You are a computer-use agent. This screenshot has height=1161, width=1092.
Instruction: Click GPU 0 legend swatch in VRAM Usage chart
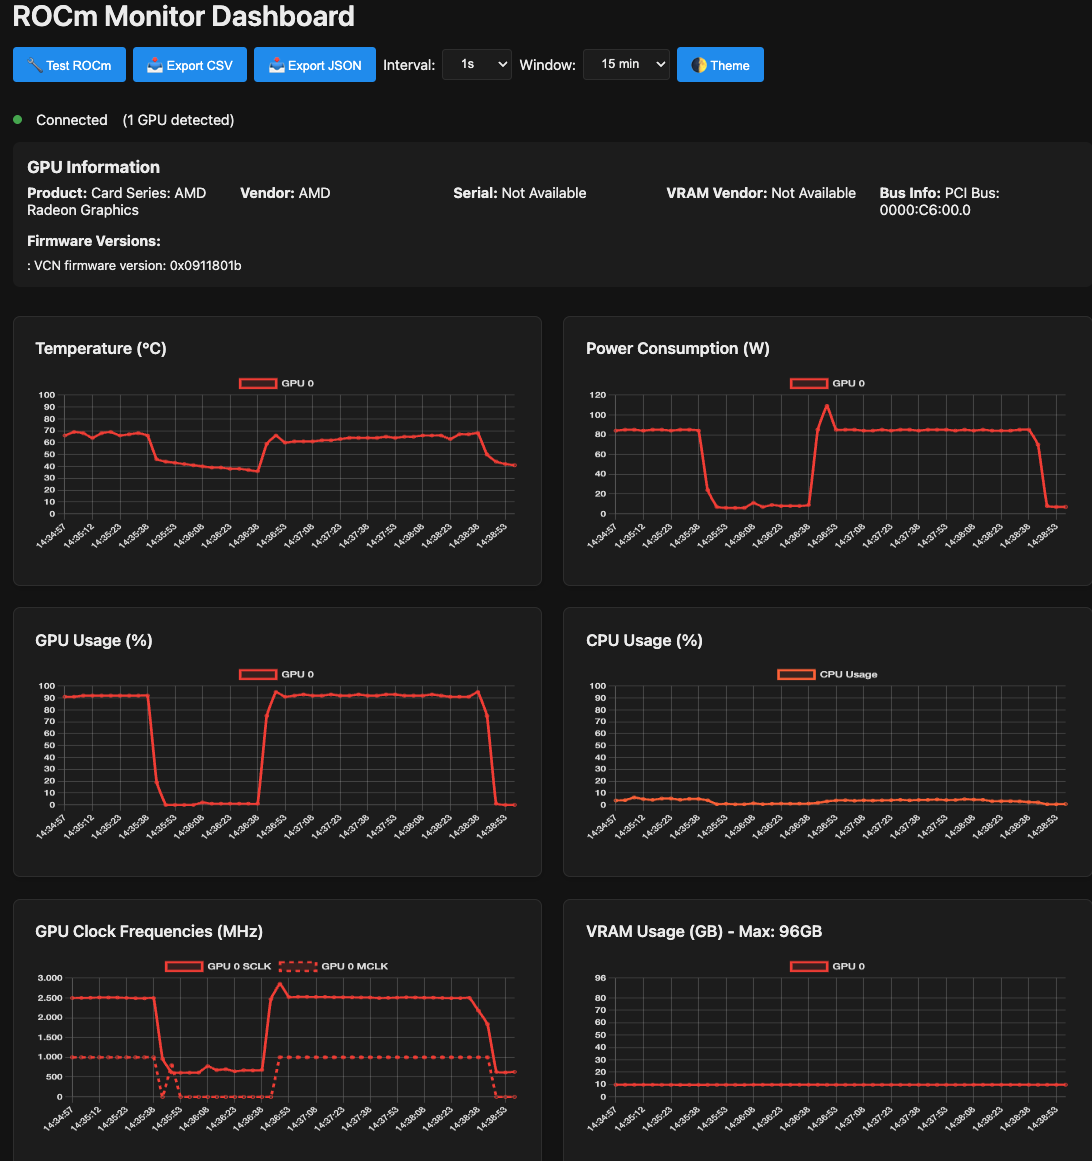click(x=809, y=966)
